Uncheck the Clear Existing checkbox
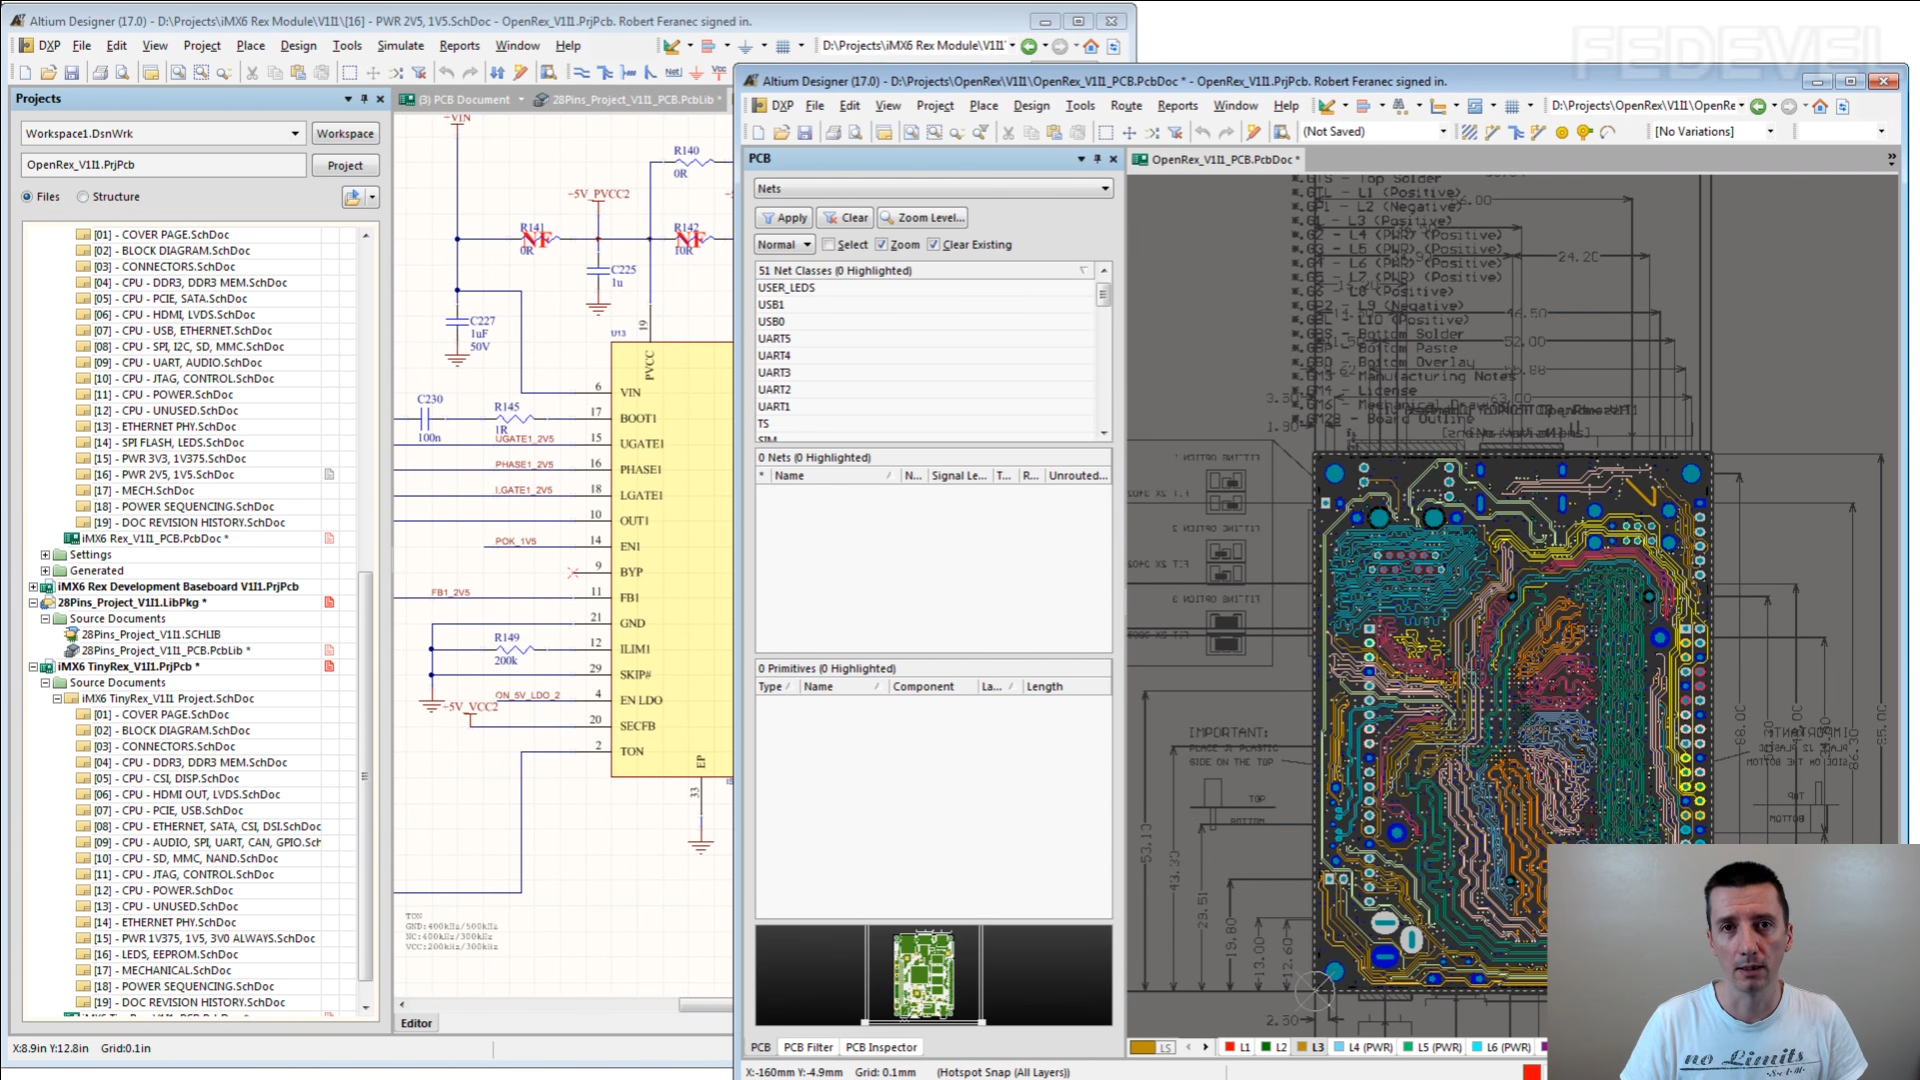This screenshot has width=1920, height=1080. tap(933, 244)
